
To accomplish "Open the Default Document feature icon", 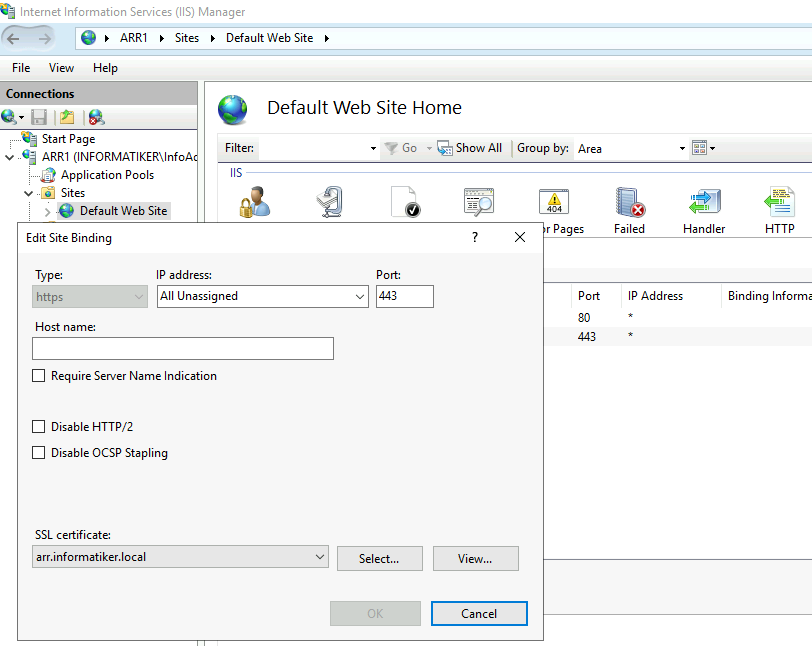I will (x=405, y=202).
